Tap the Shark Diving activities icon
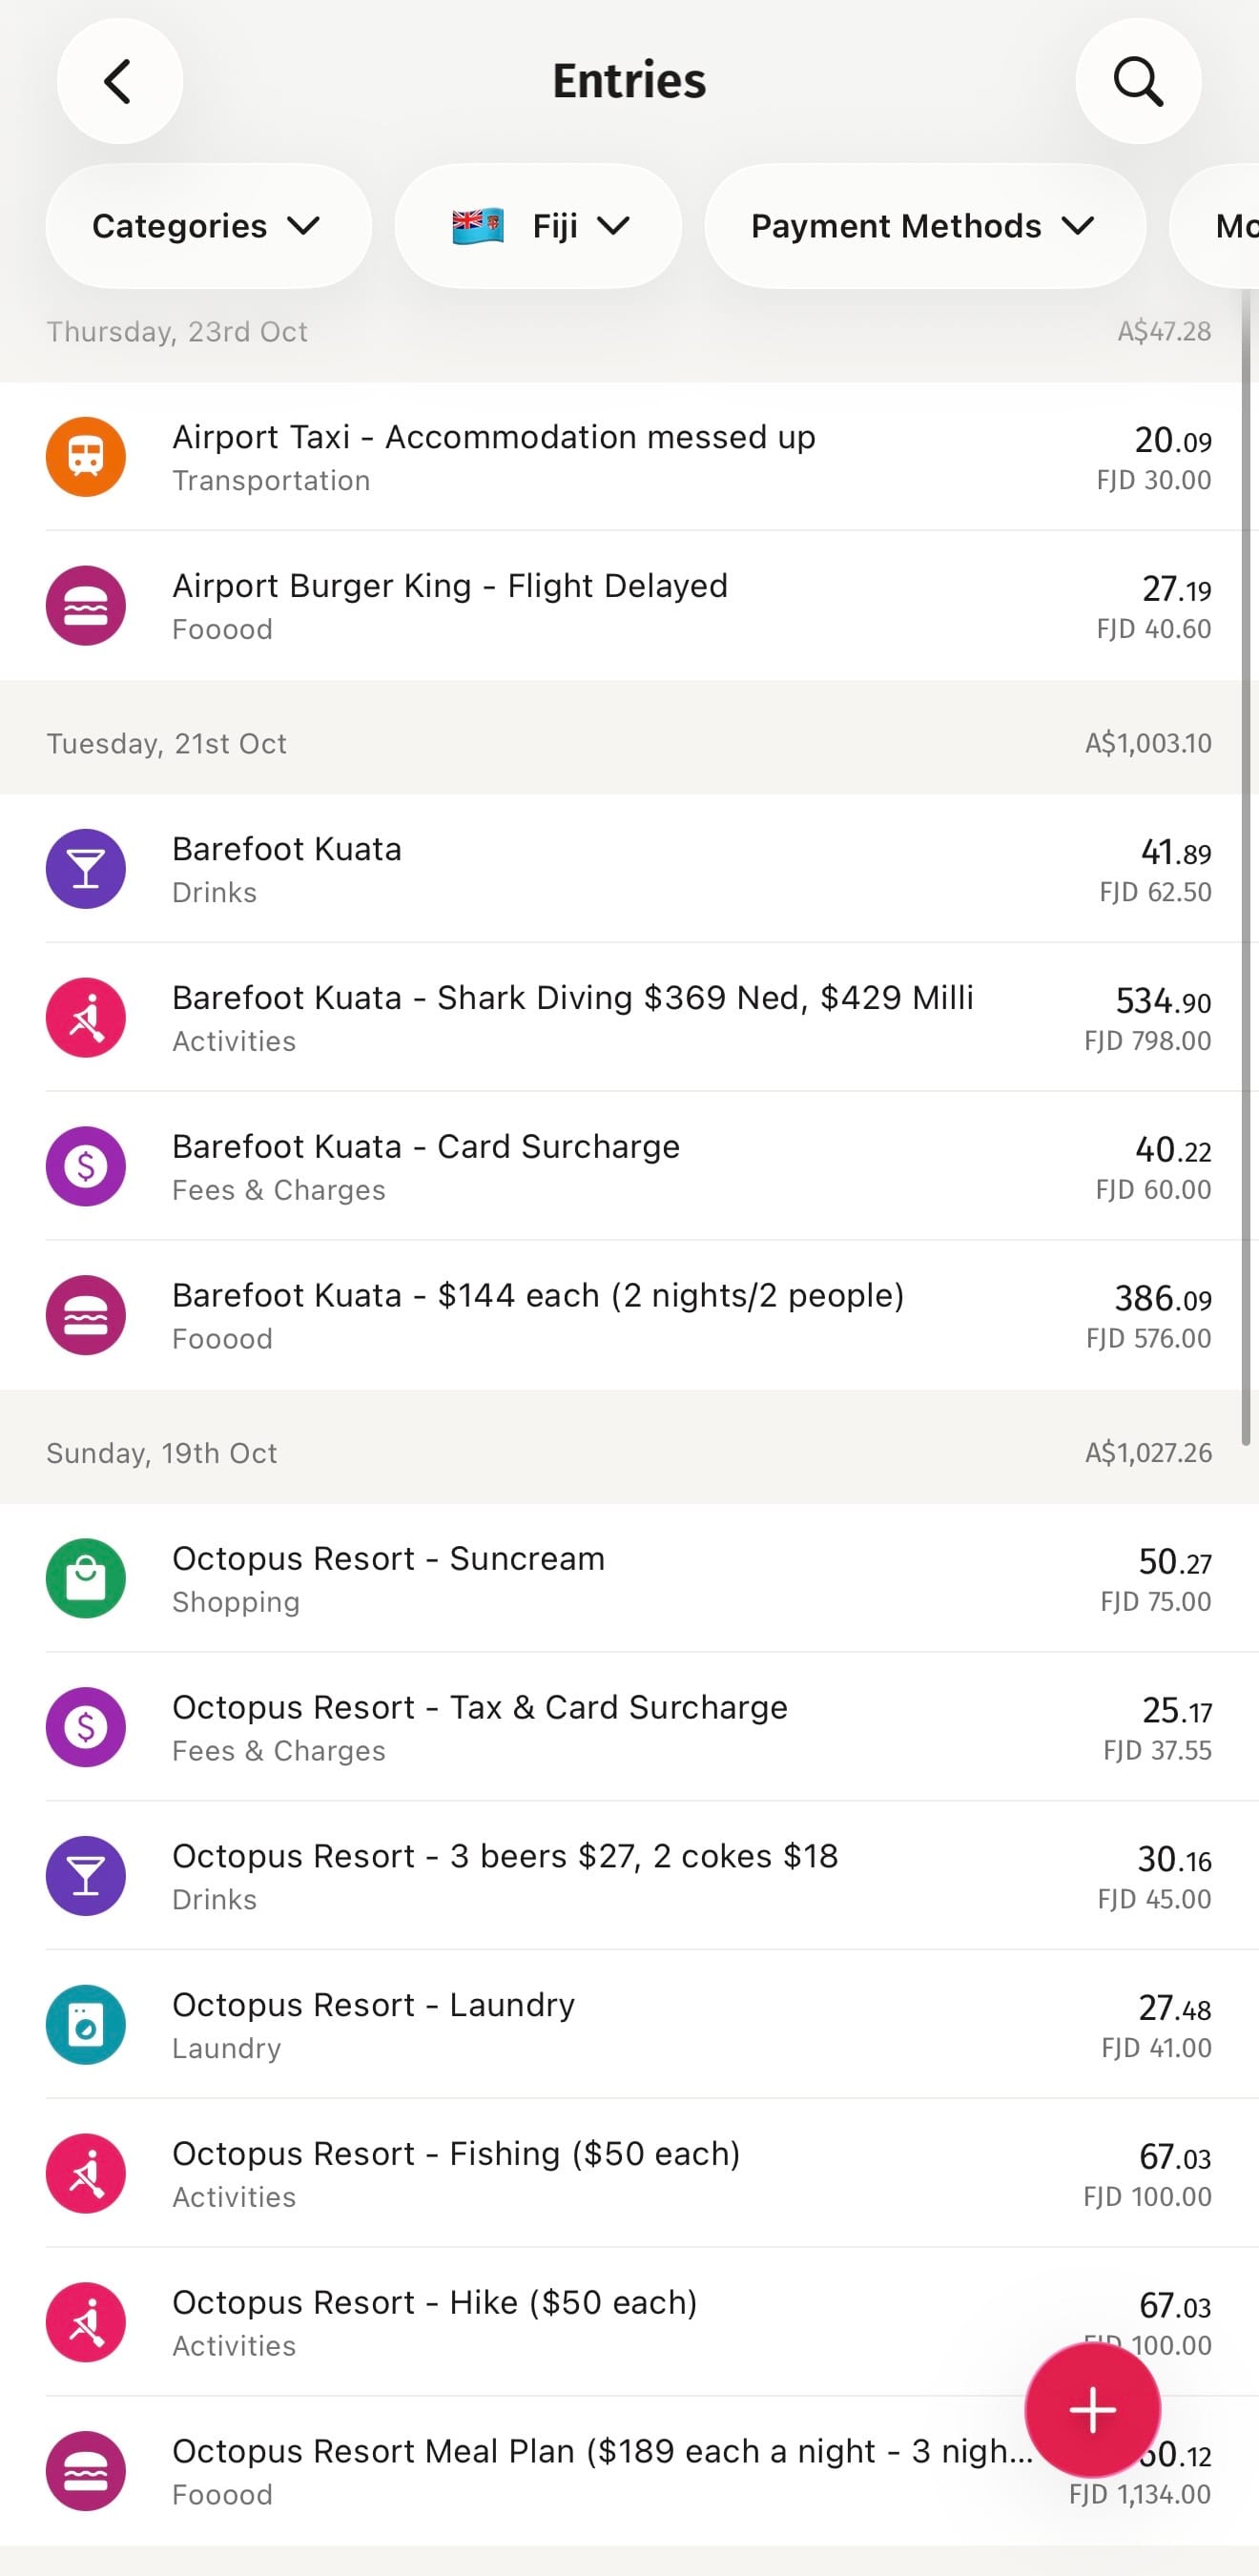The width and height of the screenshot is (1259, 2576). (x=86, y=1018)
